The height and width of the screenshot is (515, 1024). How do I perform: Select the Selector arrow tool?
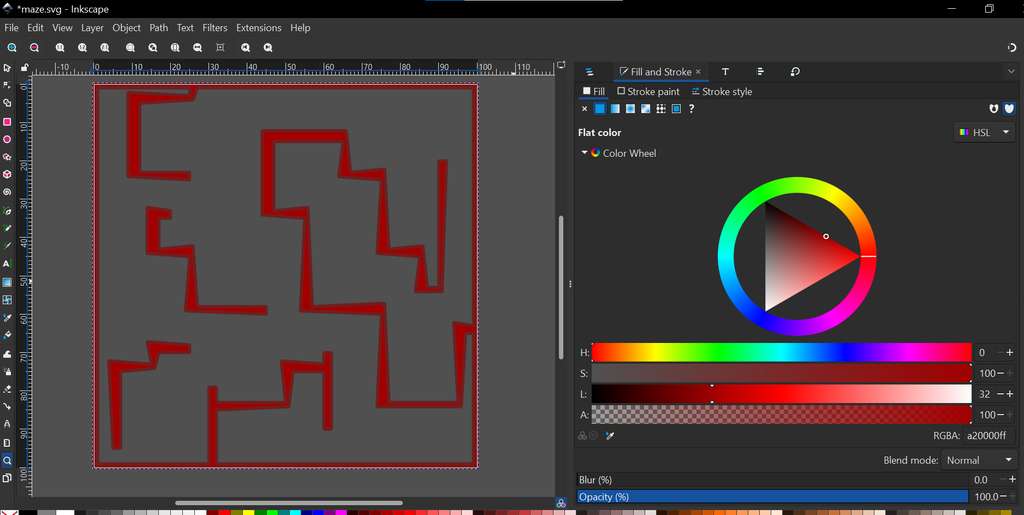pyautogui.click(x=7, y=68)
